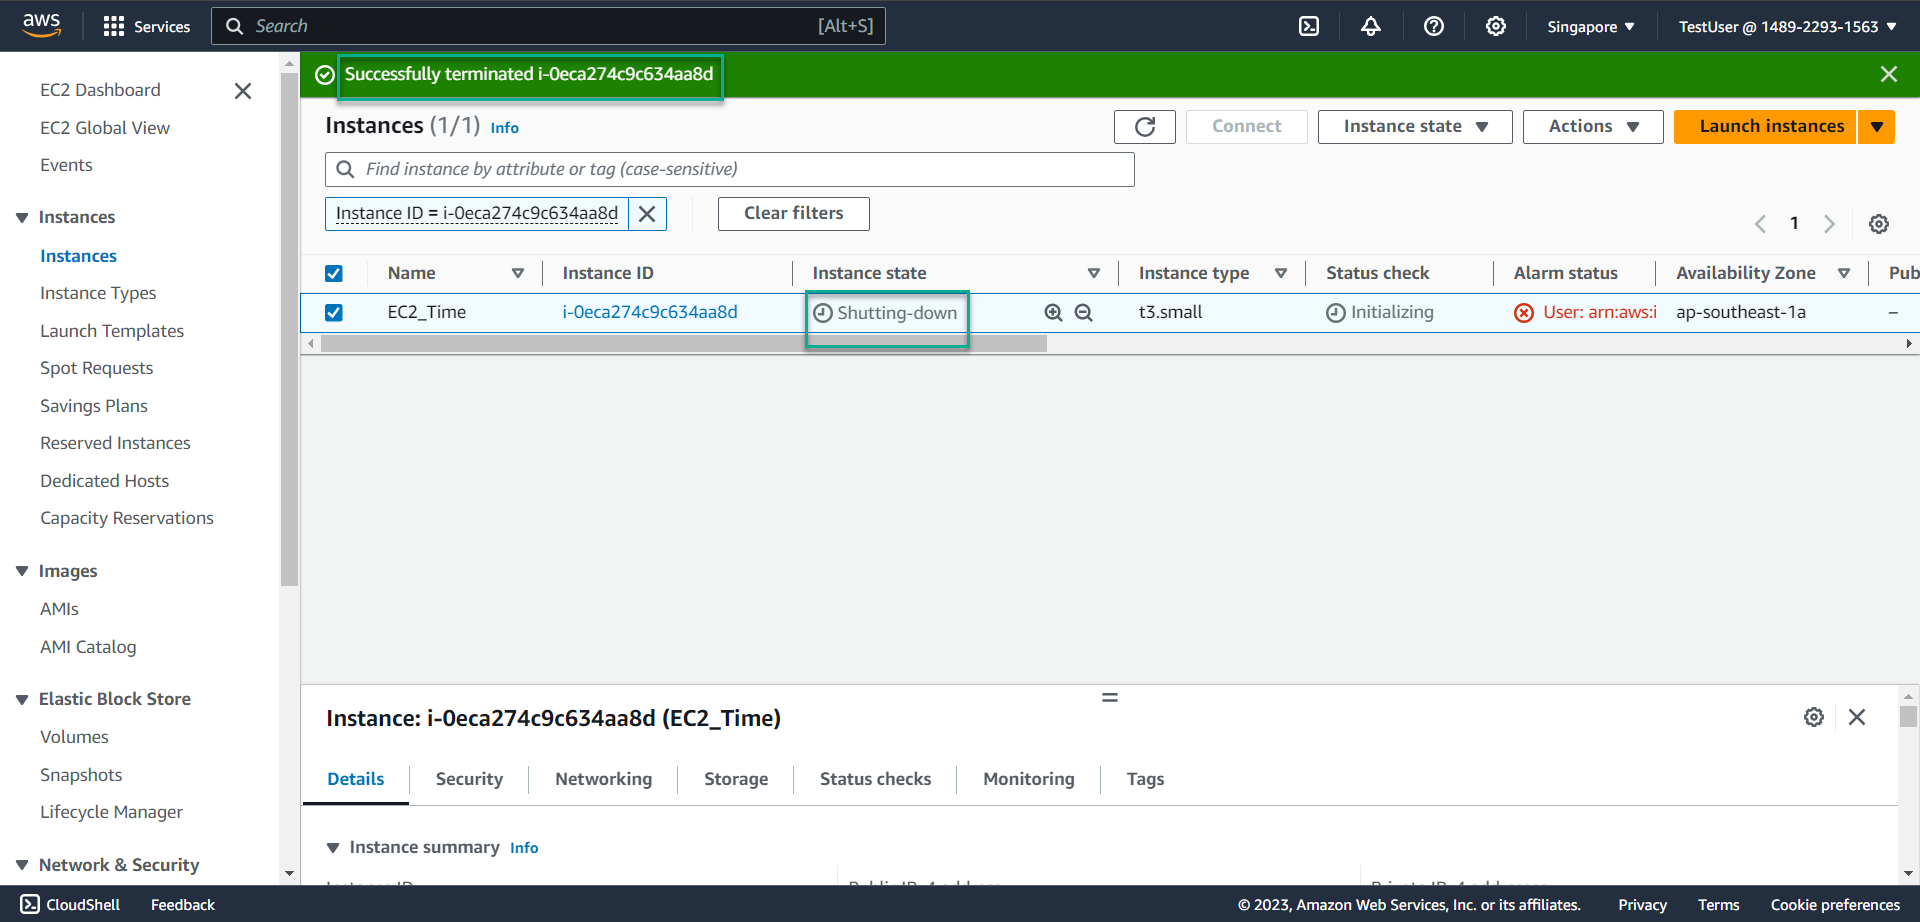Click the zoom-in filter icon for Shutting-down

pos(1053,313)
